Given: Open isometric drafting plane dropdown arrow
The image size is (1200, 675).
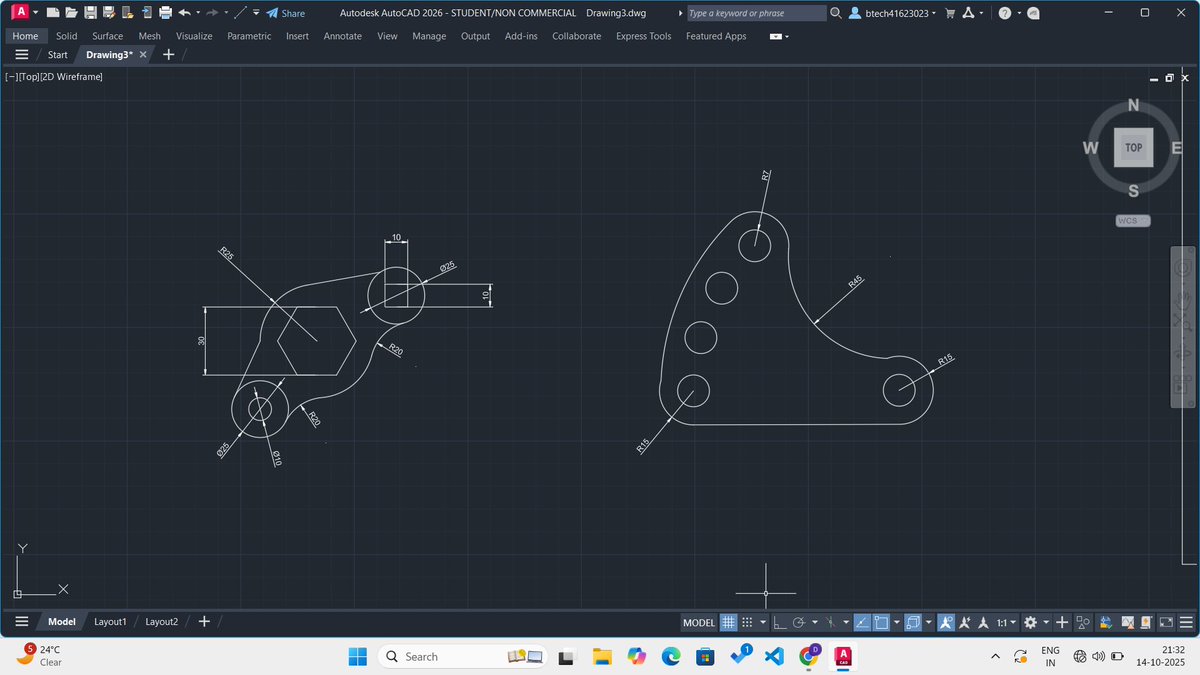Looking at the screenshot, I should pos(846,622).
